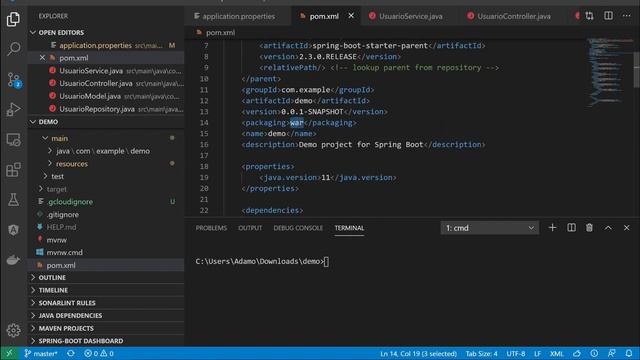
Task: Open HELP.md file in explorer
Action: 106,227
